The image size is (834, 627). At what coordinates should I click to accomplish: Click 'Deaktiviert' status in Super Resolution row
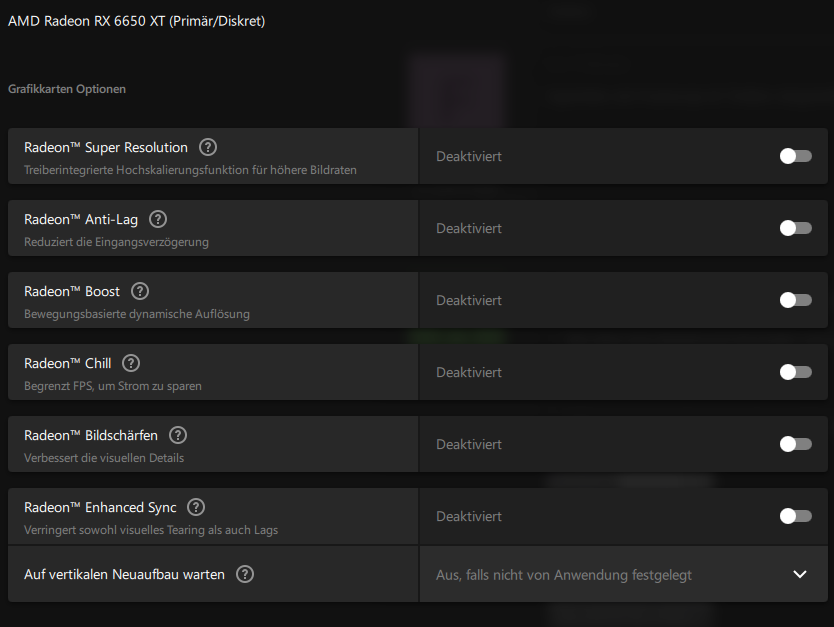click(469, 156)
